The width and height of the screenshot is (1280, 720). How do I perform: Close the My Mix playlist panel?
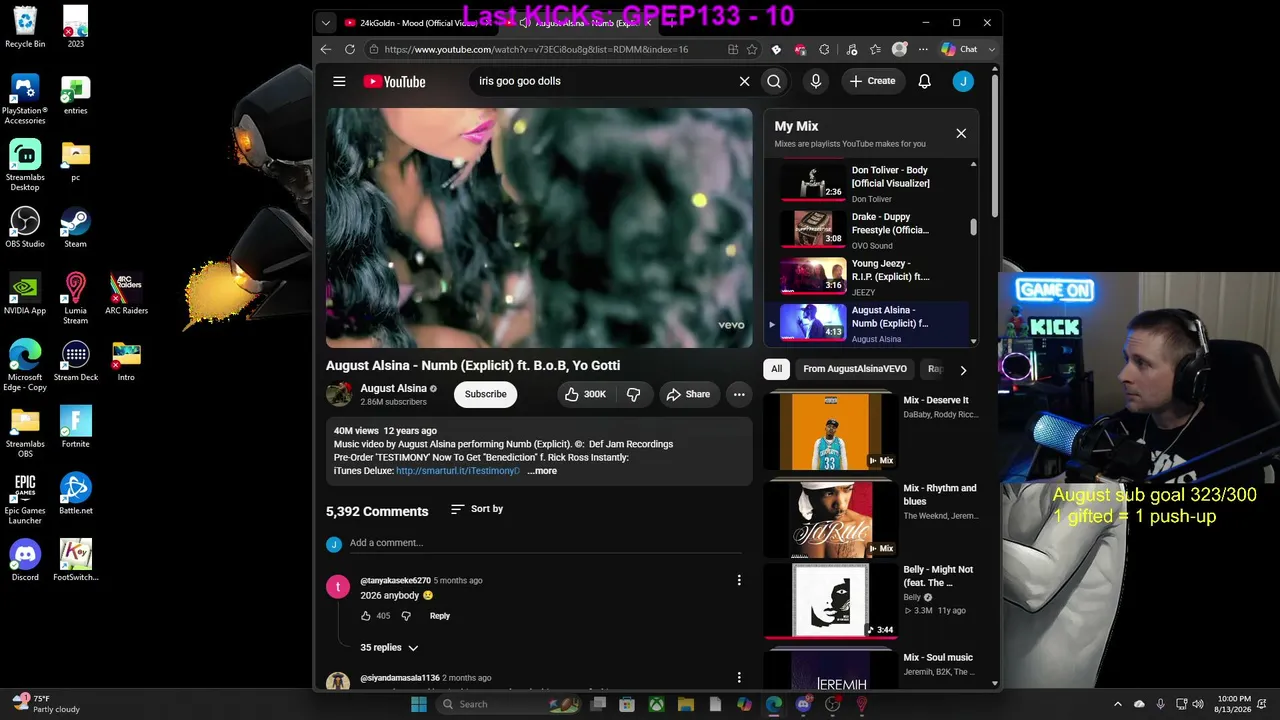[961, 133]
